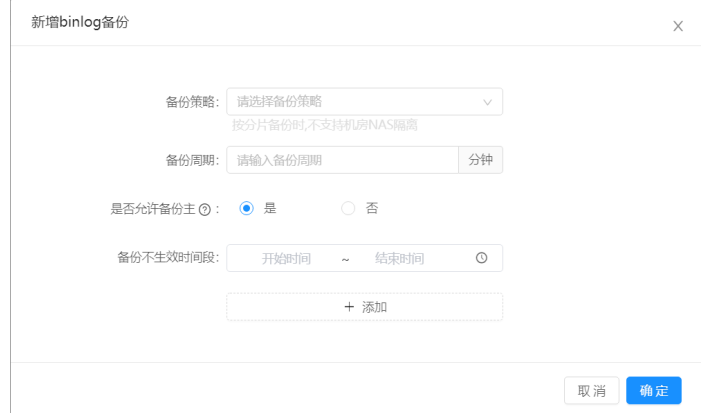This screenshot has height=420, width=720.
Task: Focus the 请输入备份周期 input field
Action: tap(342, 160)
